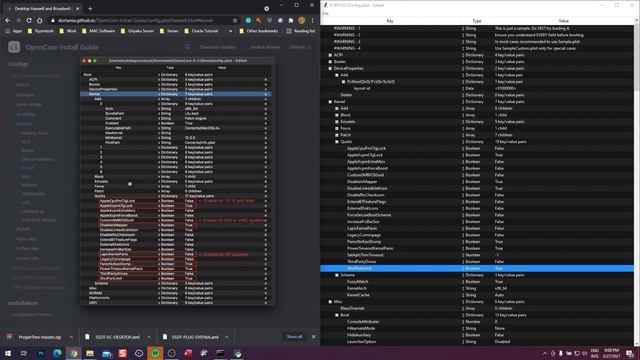Open the File menu in ProperTree
This screenshot has width=640, height=360.
coord(326,13)
